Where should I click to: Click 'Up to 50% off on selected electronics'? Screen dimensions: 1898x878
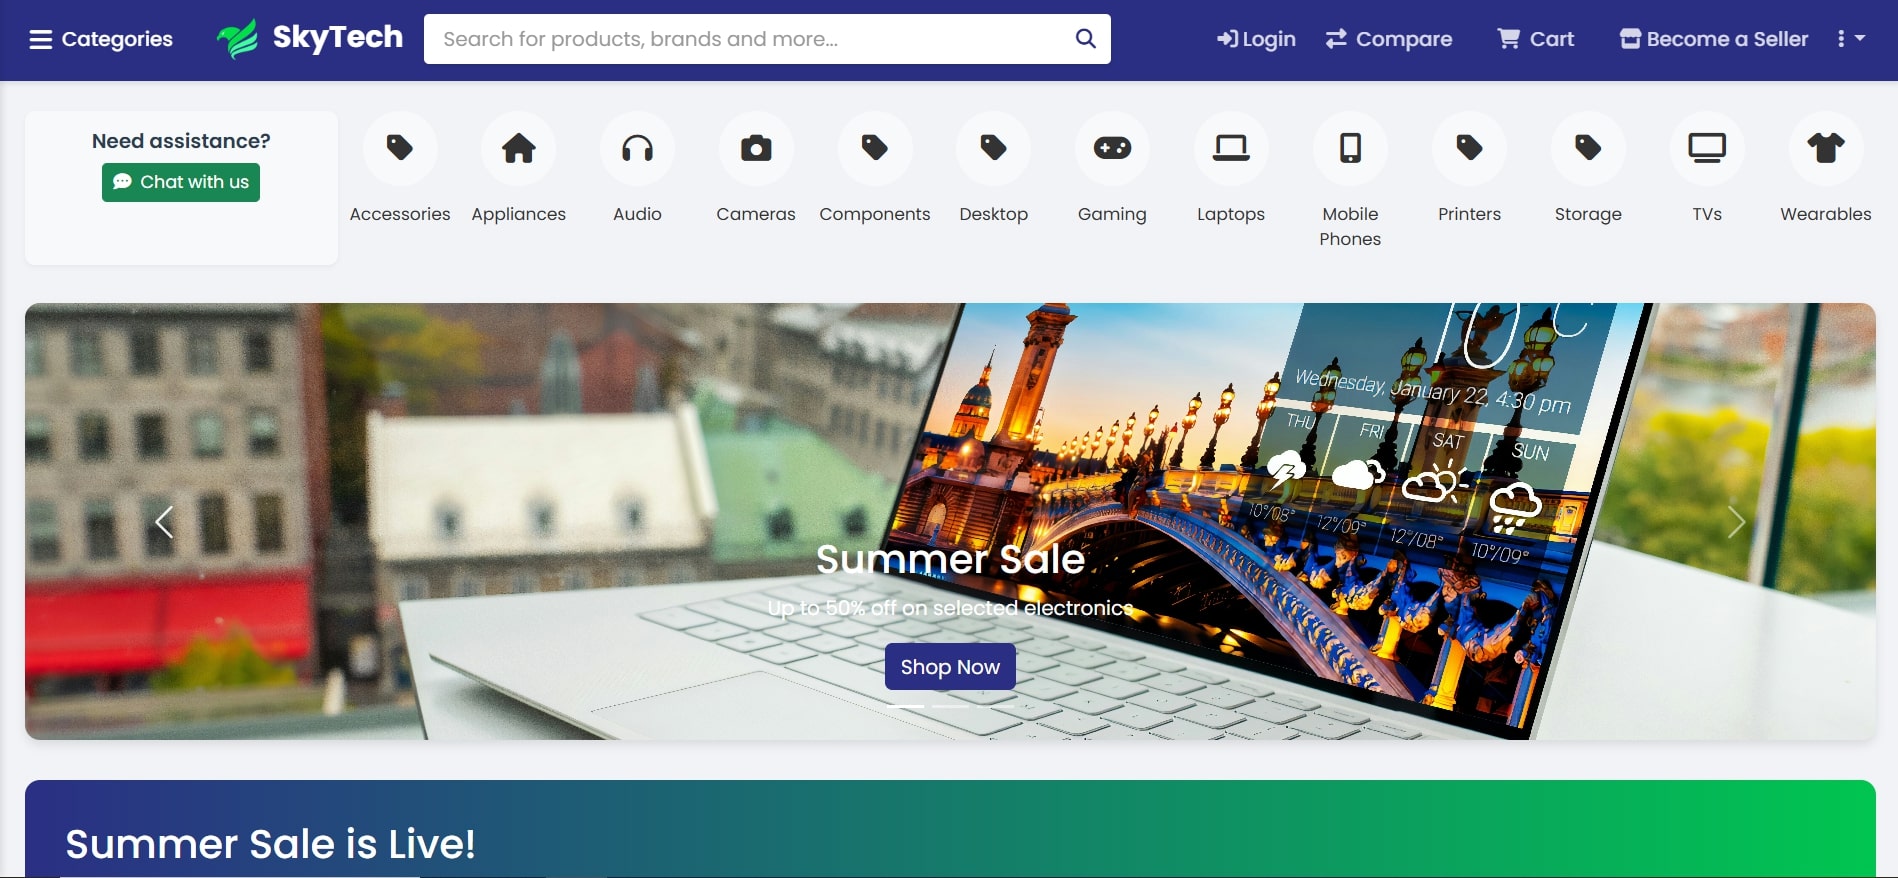point(950,608)
